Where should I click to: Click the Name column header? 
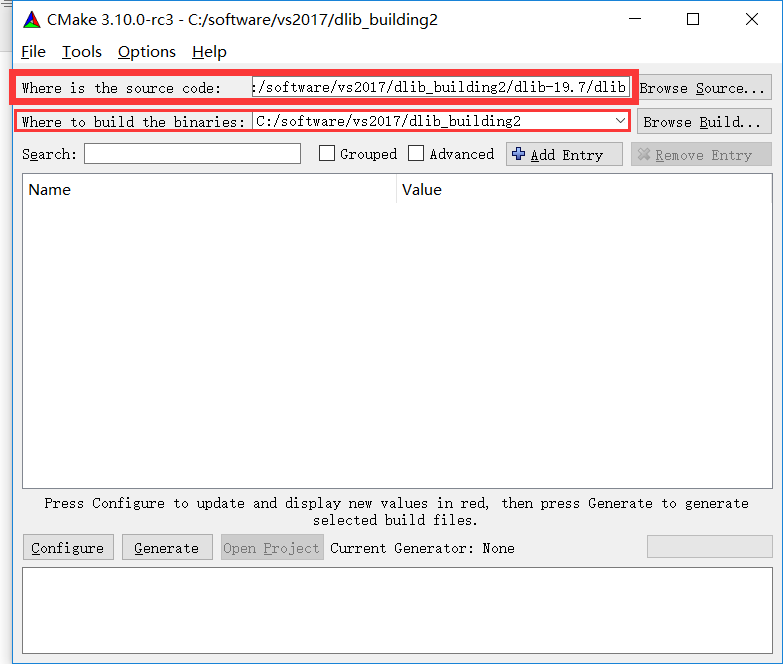(x=209, y=190)
